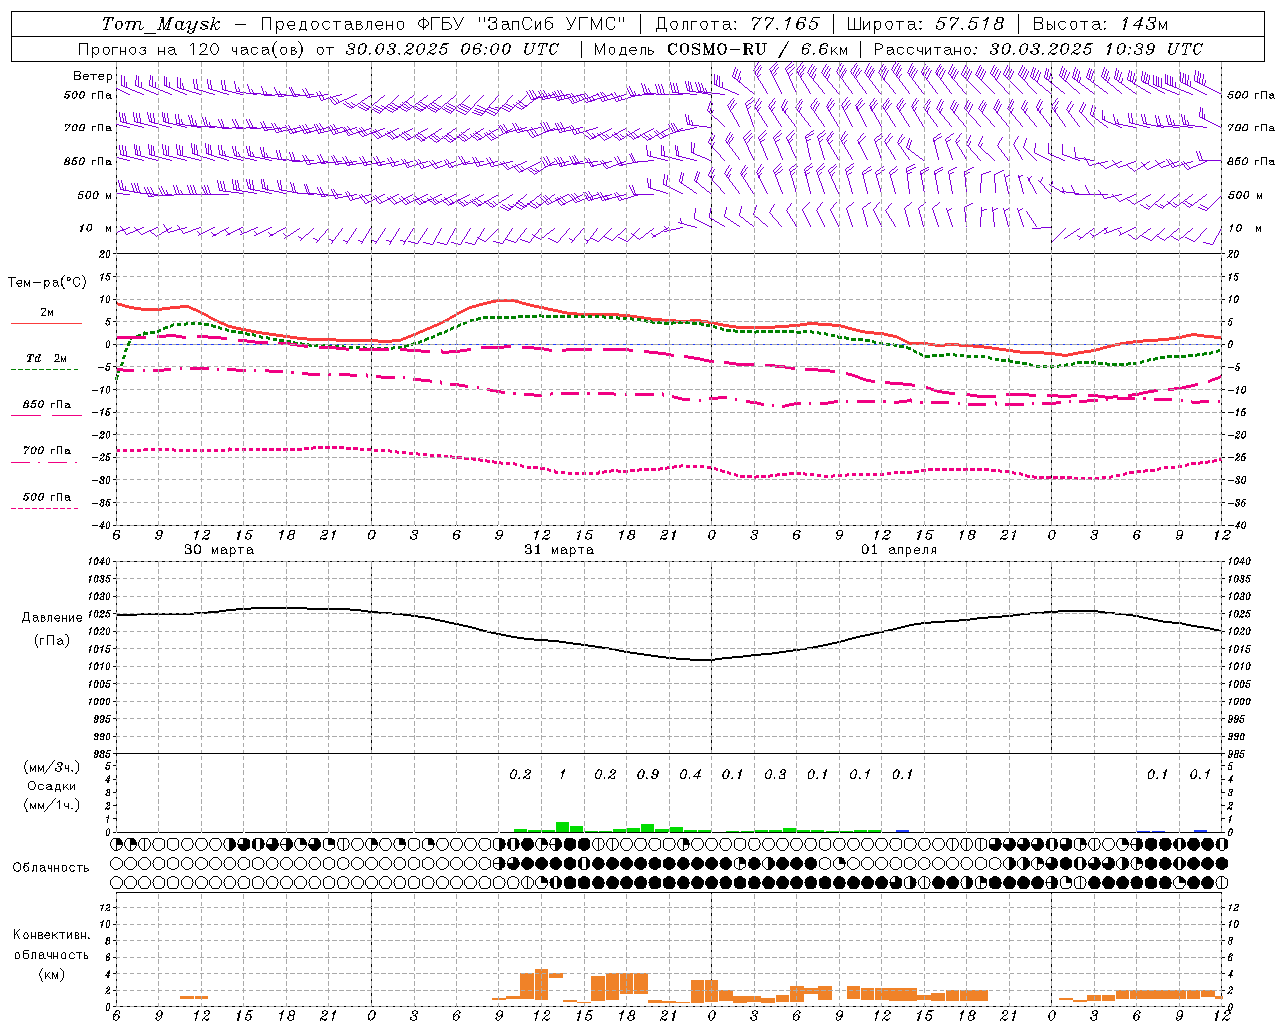
Task: Click the 850 гПа temperature legend entry
Action: click(46, 405)
